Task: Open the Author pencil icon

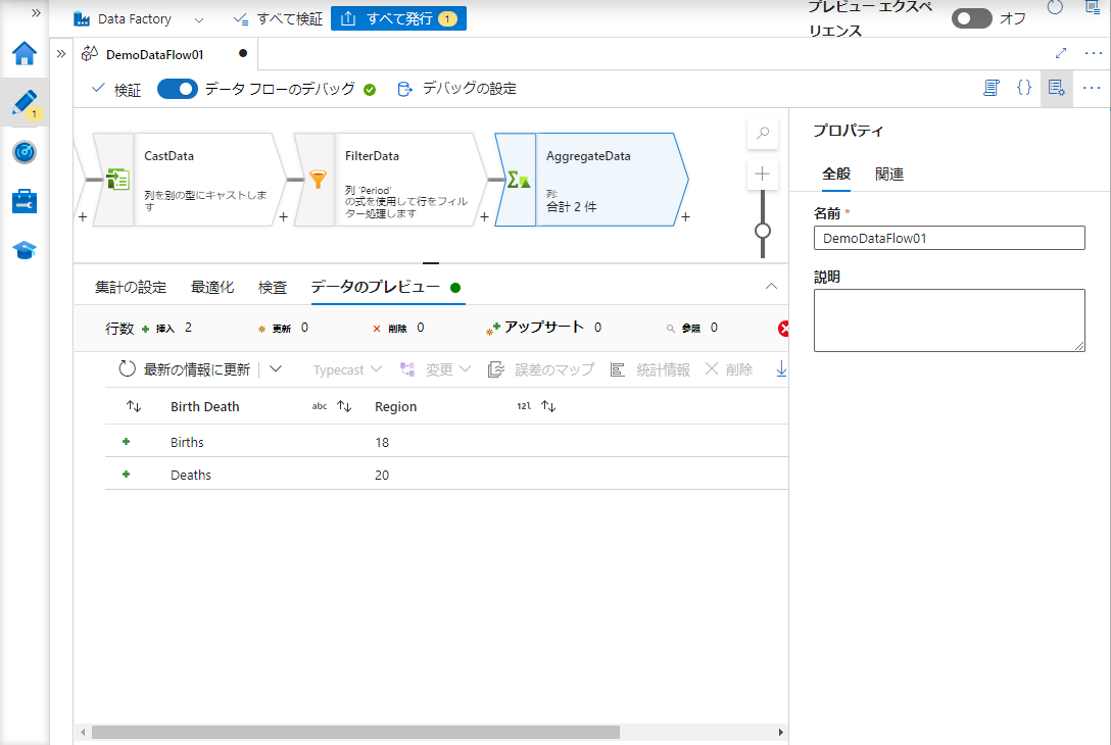Action: [24, 102]
